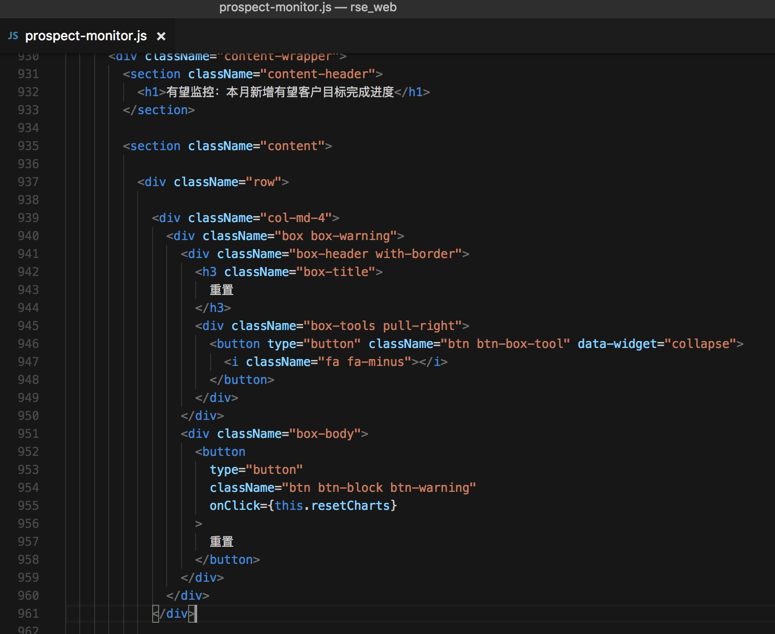Image resolution: width=775 pixels, height=634 pixels.
Task: Click type="button" on line 953
Action: tap(256, 470)
